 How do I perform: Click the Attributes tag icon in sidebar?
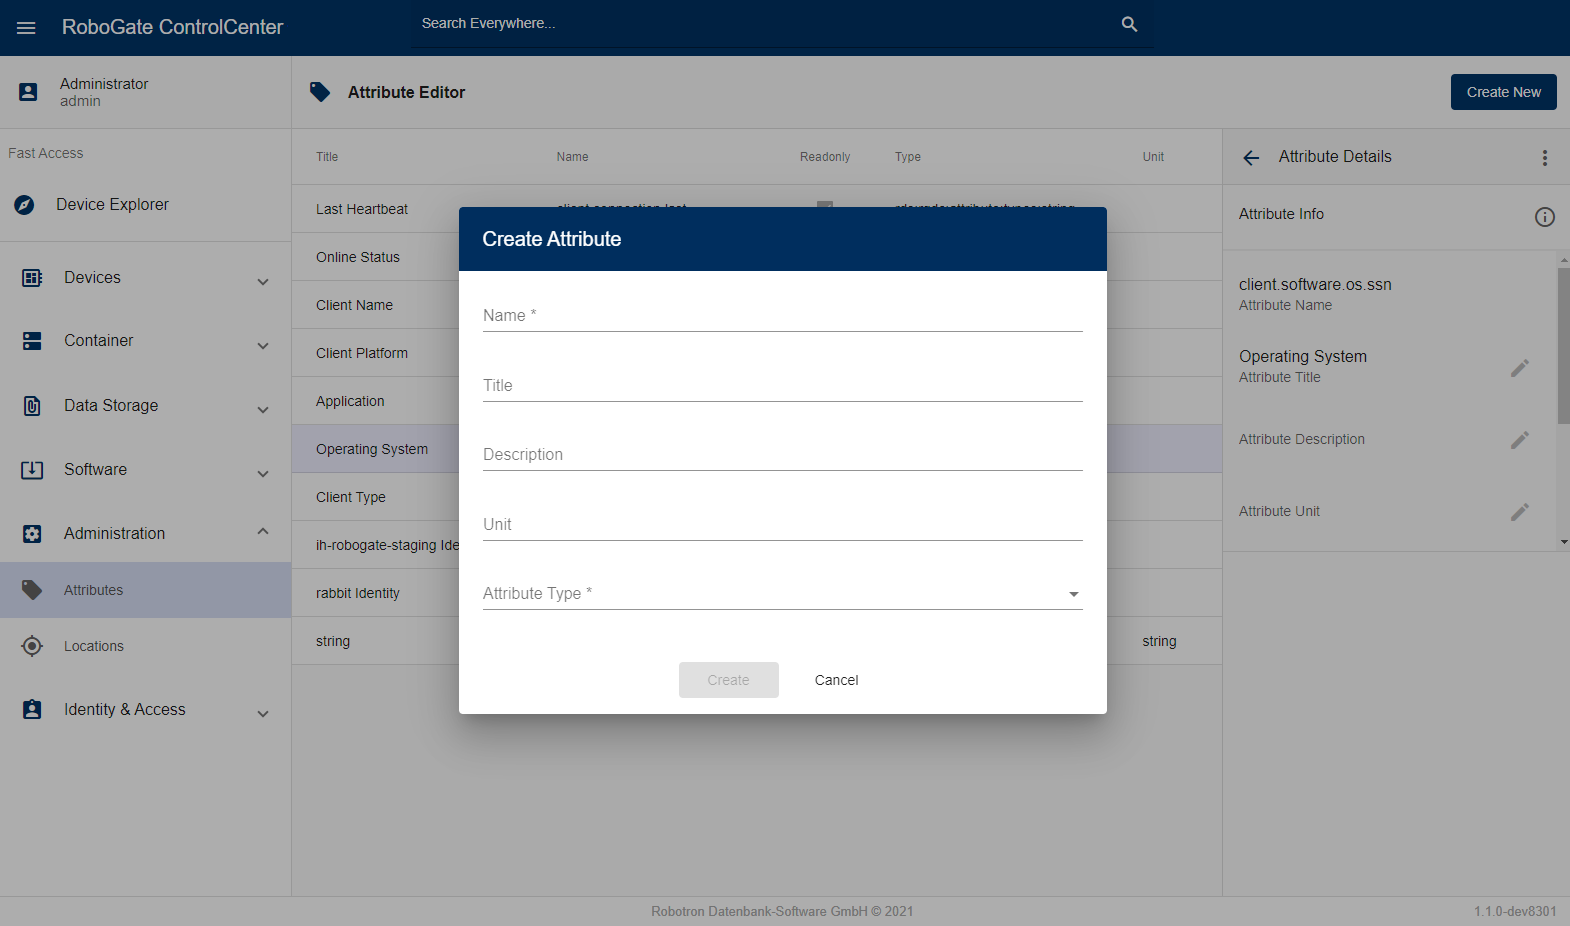click(32, 590)
